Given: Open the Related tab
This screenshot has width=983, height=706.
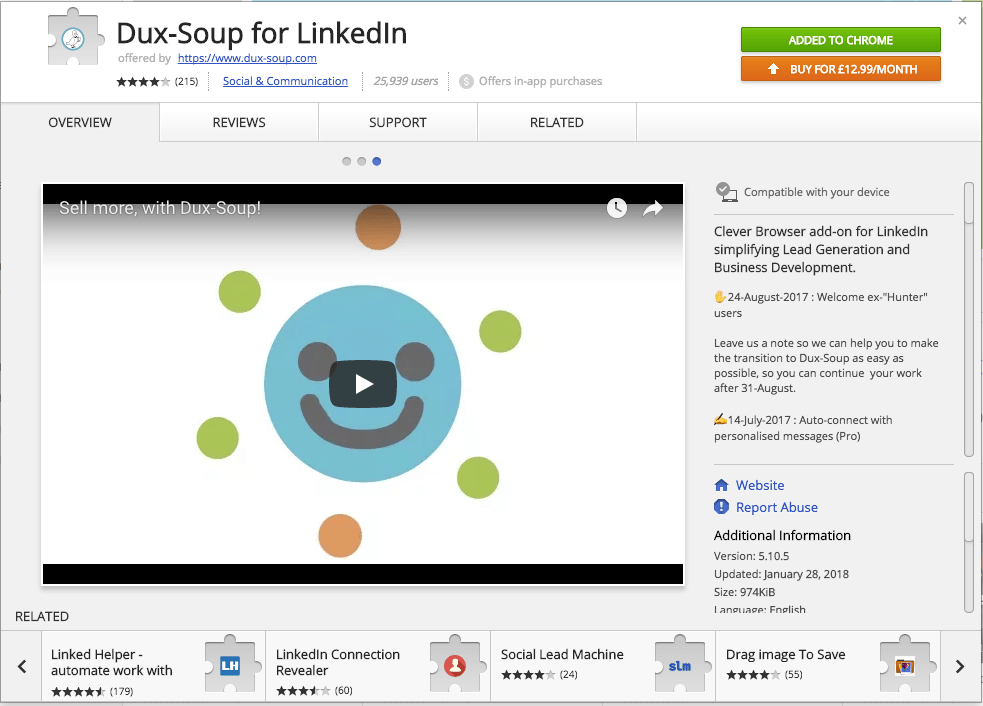Looking at the screenshot, I should pyautogui.click(x=557, y=122).
